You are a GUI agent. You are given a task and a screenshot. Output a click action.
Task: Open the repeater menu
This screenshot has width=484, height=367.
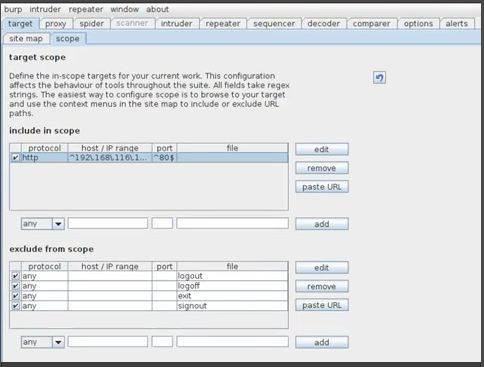(x=86, y=9)
